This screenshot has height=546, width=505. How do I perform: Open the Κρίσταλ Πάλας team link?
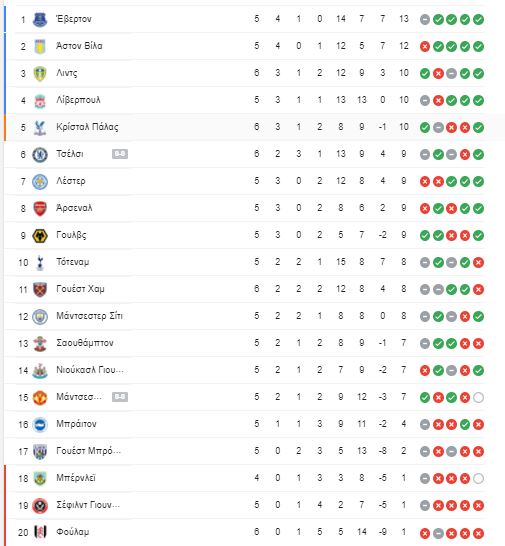[x=87, y=127]
